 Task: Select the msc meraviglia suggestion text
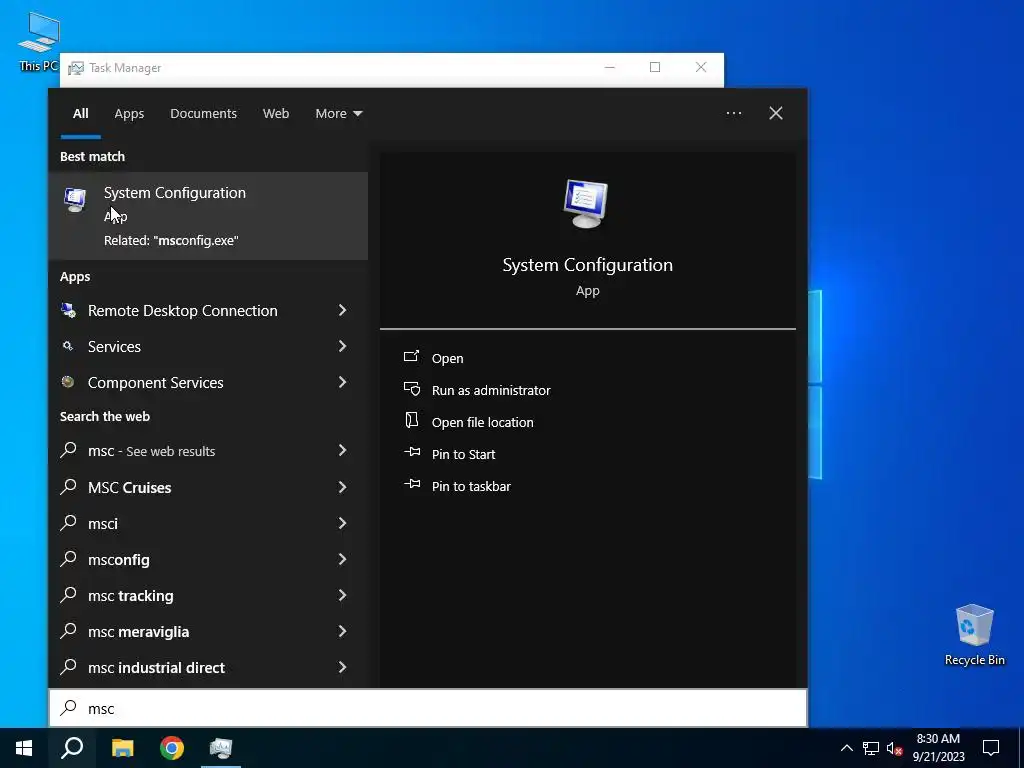point(138,632)
